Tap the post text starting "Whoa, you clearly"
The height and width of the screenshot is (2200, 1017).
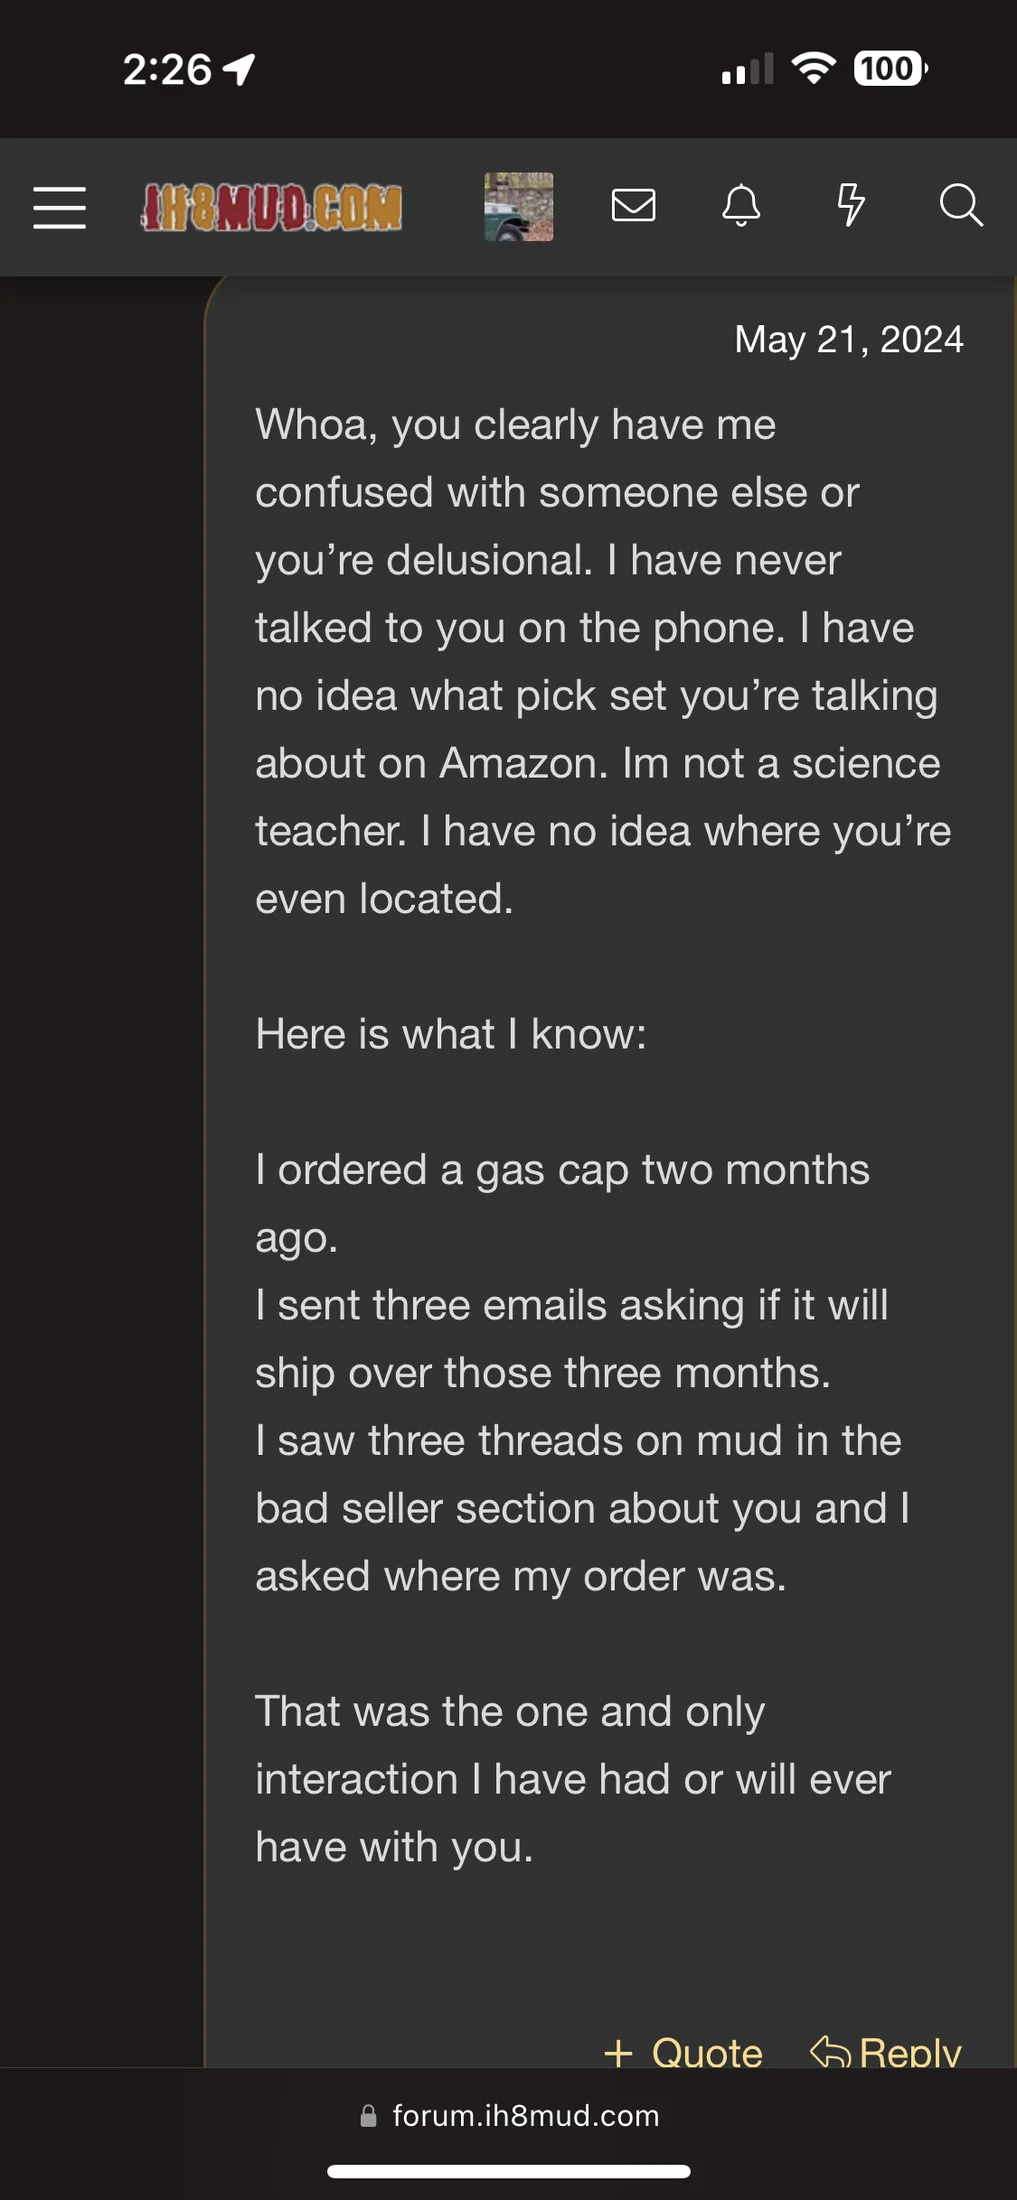(515, 425)
